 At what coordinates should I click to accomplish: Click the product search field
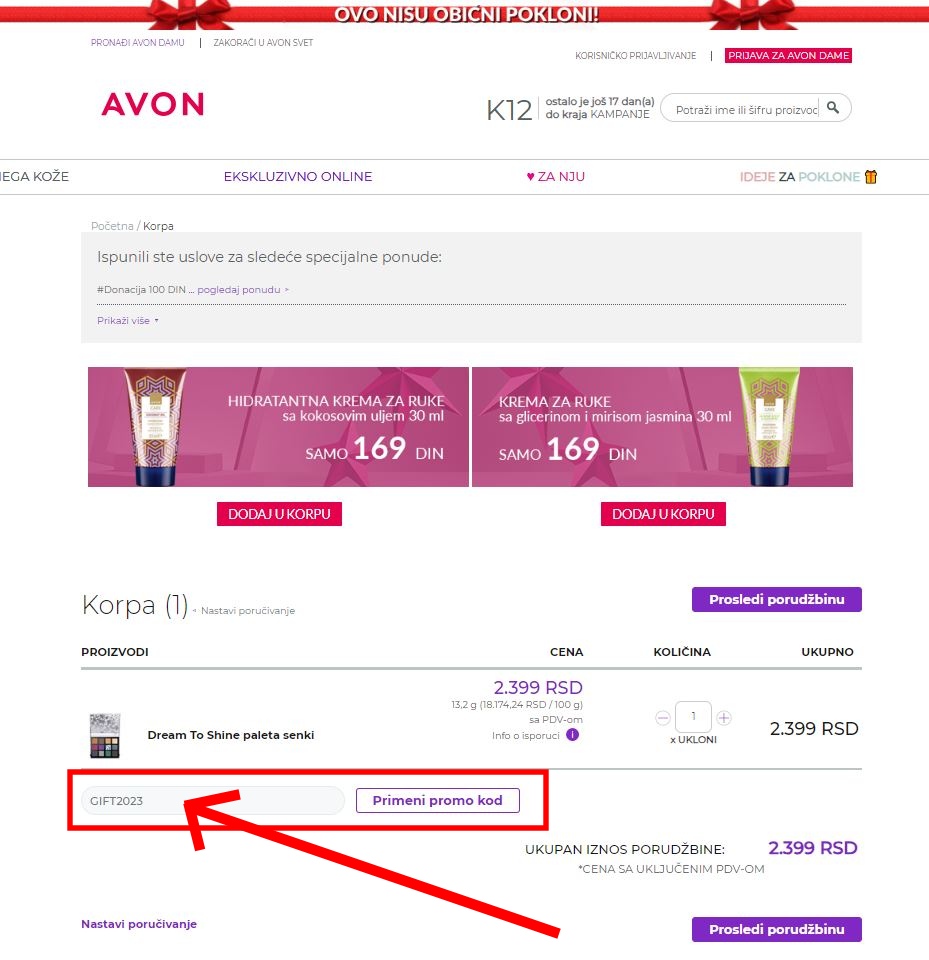coord(746,110)
